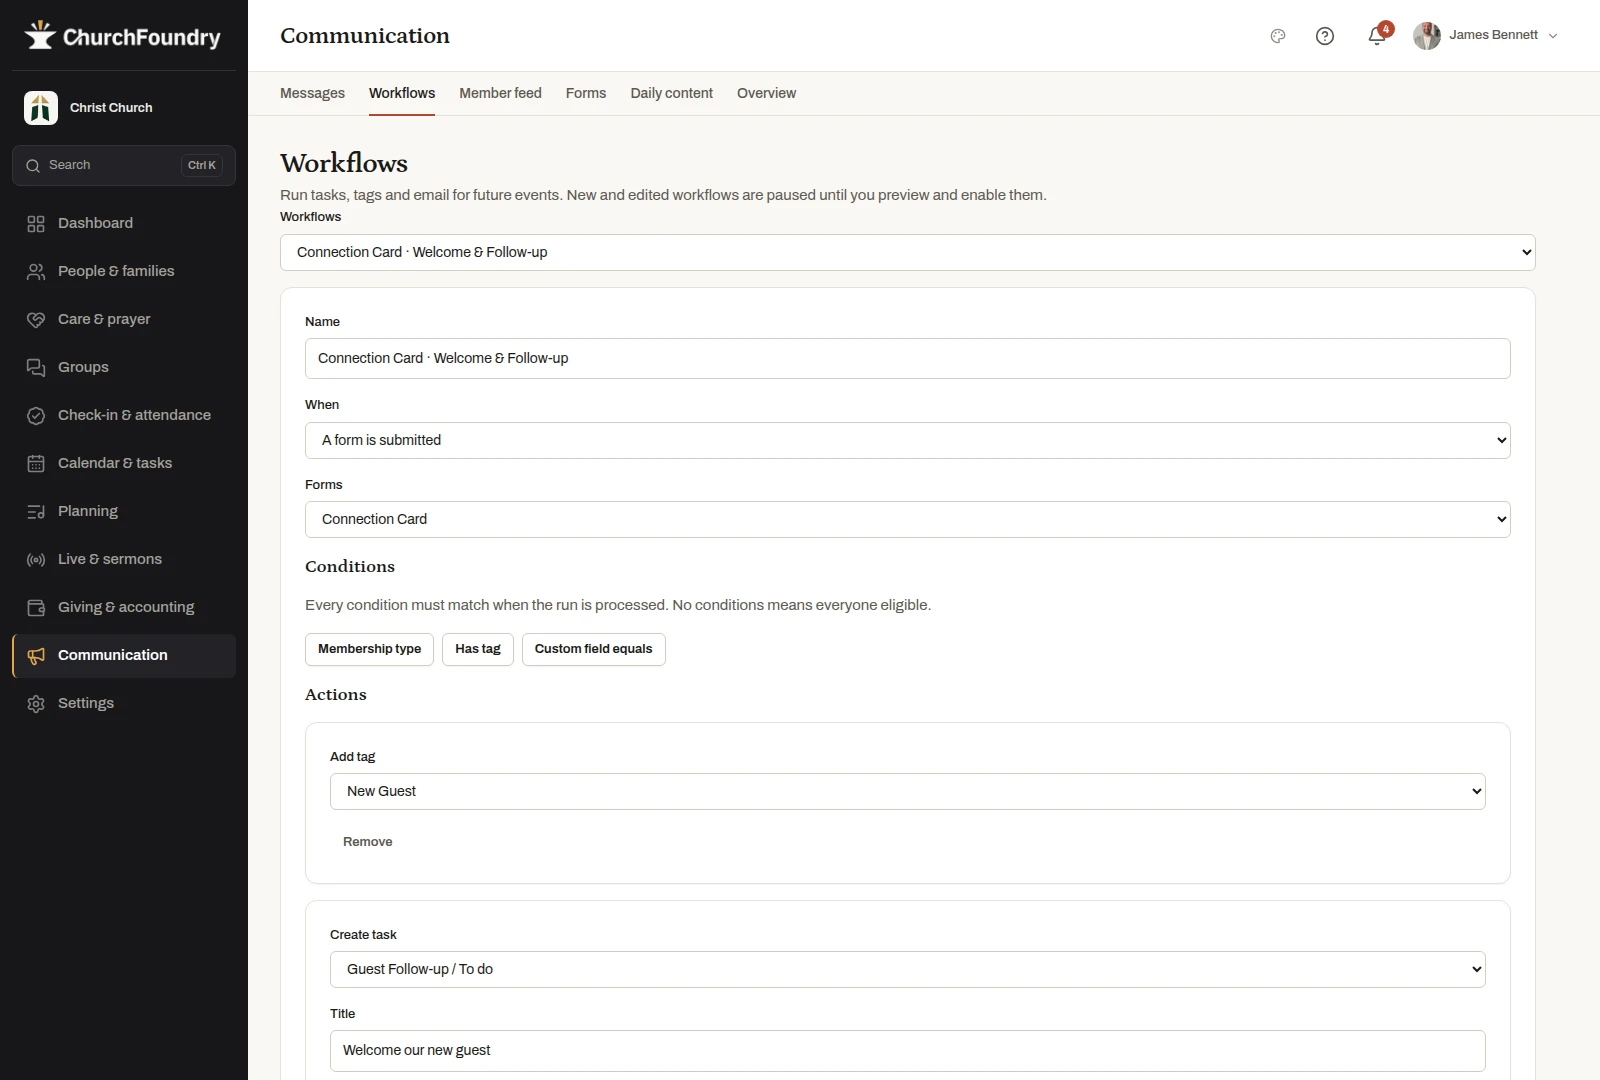Open Live & sermons broadcast icon
This screenshot has width=1600, height=1080.
pos(36,560)
